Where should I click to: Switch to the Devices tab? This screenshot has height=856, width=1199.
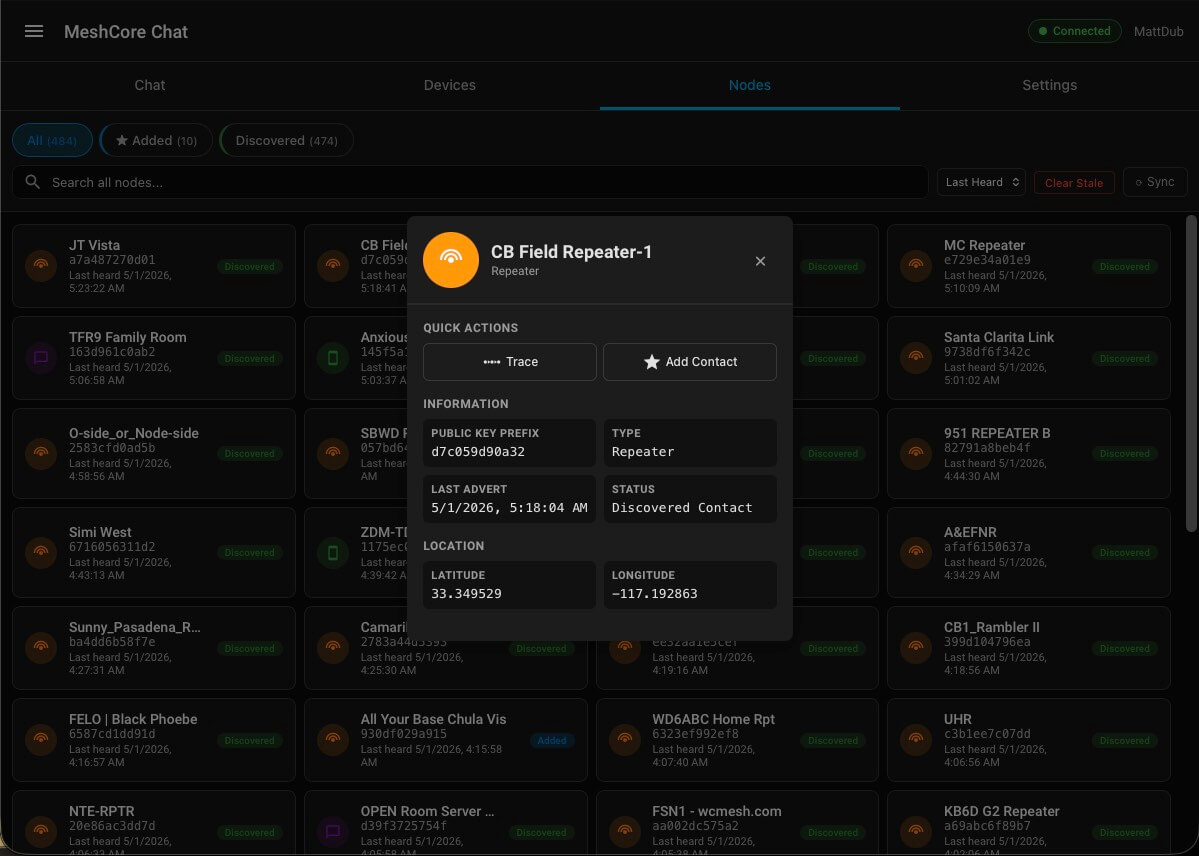click(x=450, y=86)
